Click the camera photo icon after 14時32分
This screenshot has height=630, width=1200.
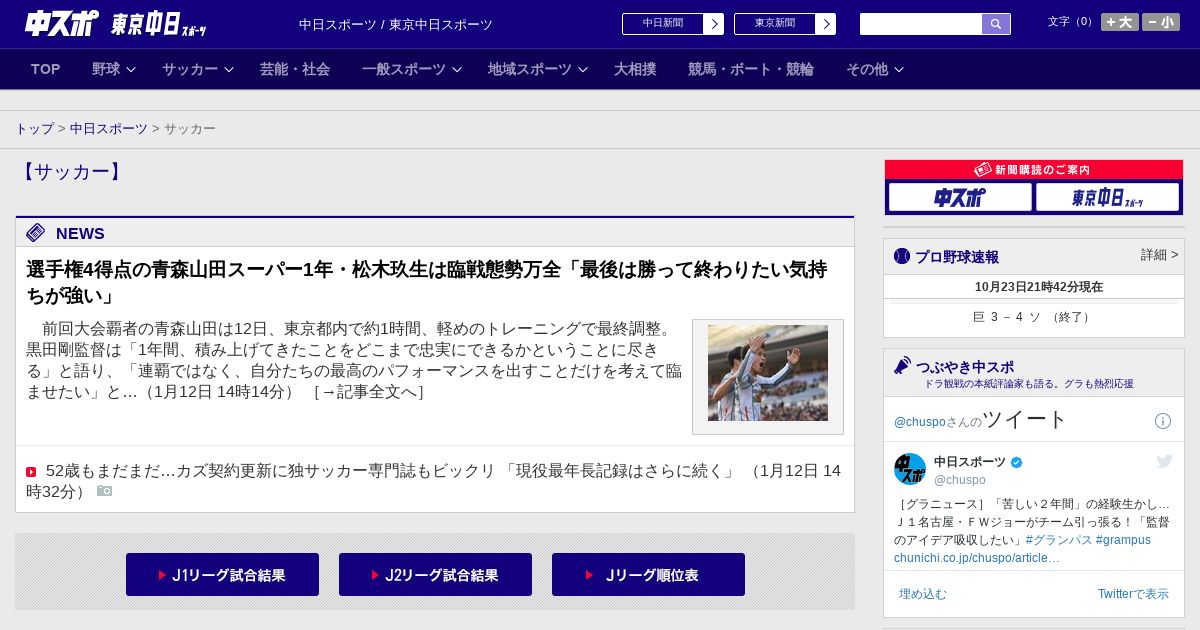pos(104,491)
